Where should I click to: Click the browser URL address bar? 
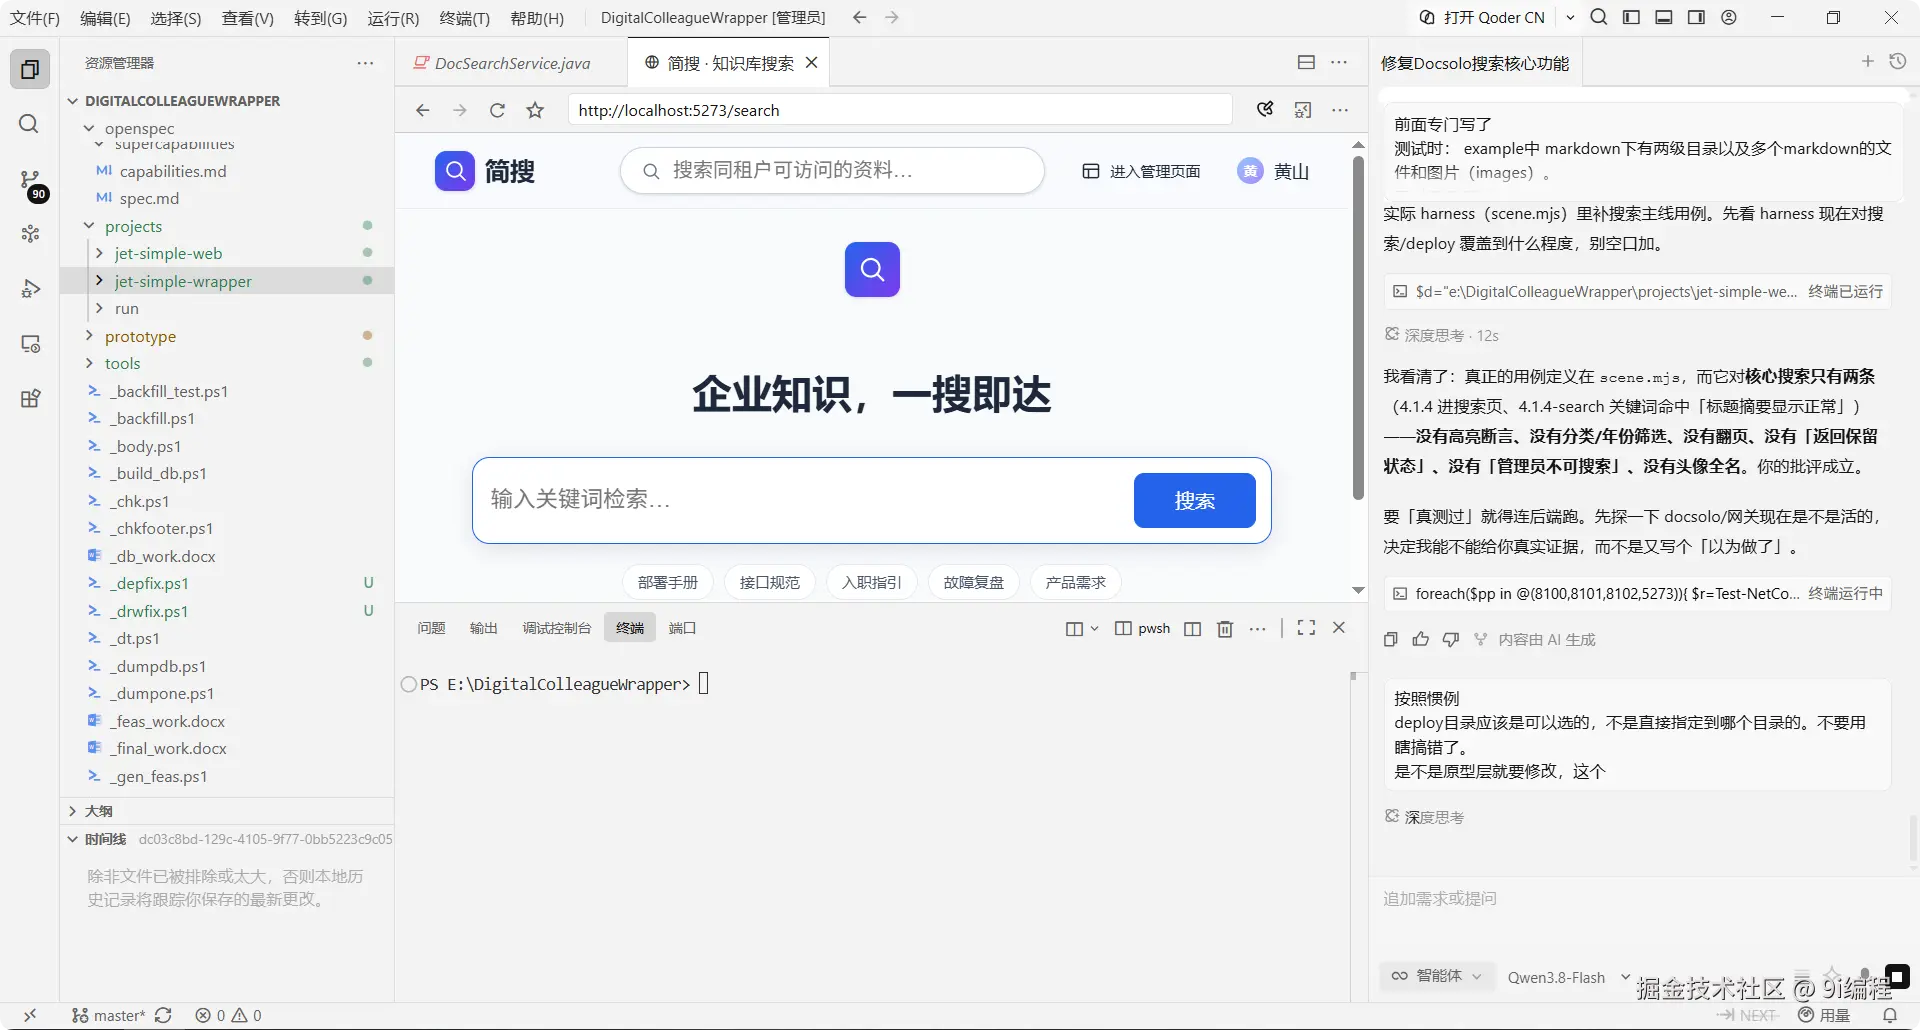pos(899,110)
